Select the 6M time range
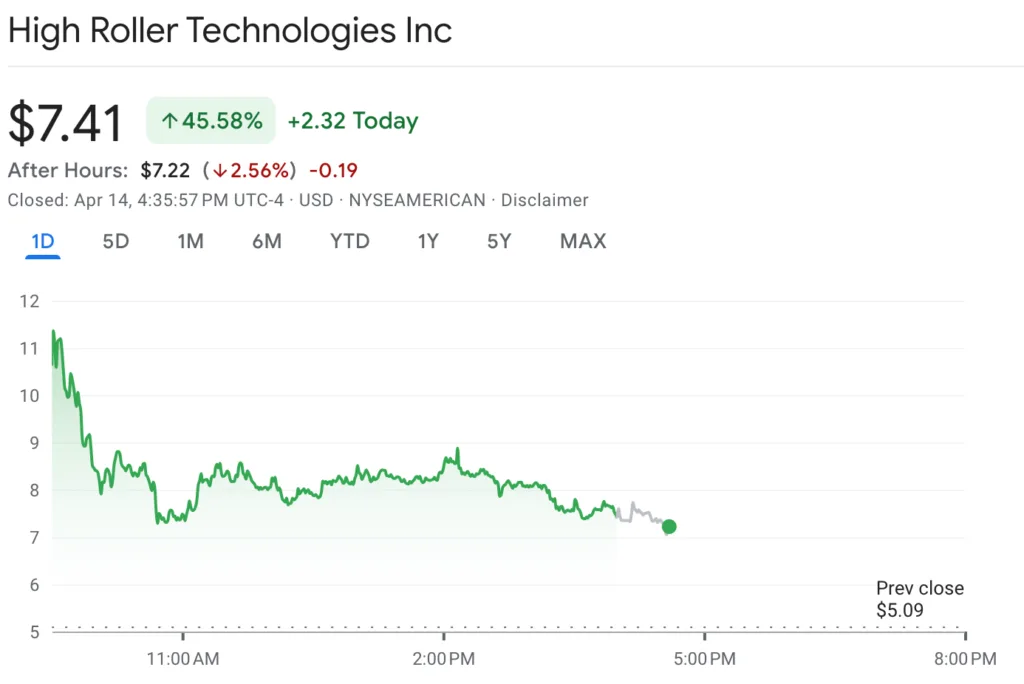1024x684 pixels. click(x=267, y=241)
